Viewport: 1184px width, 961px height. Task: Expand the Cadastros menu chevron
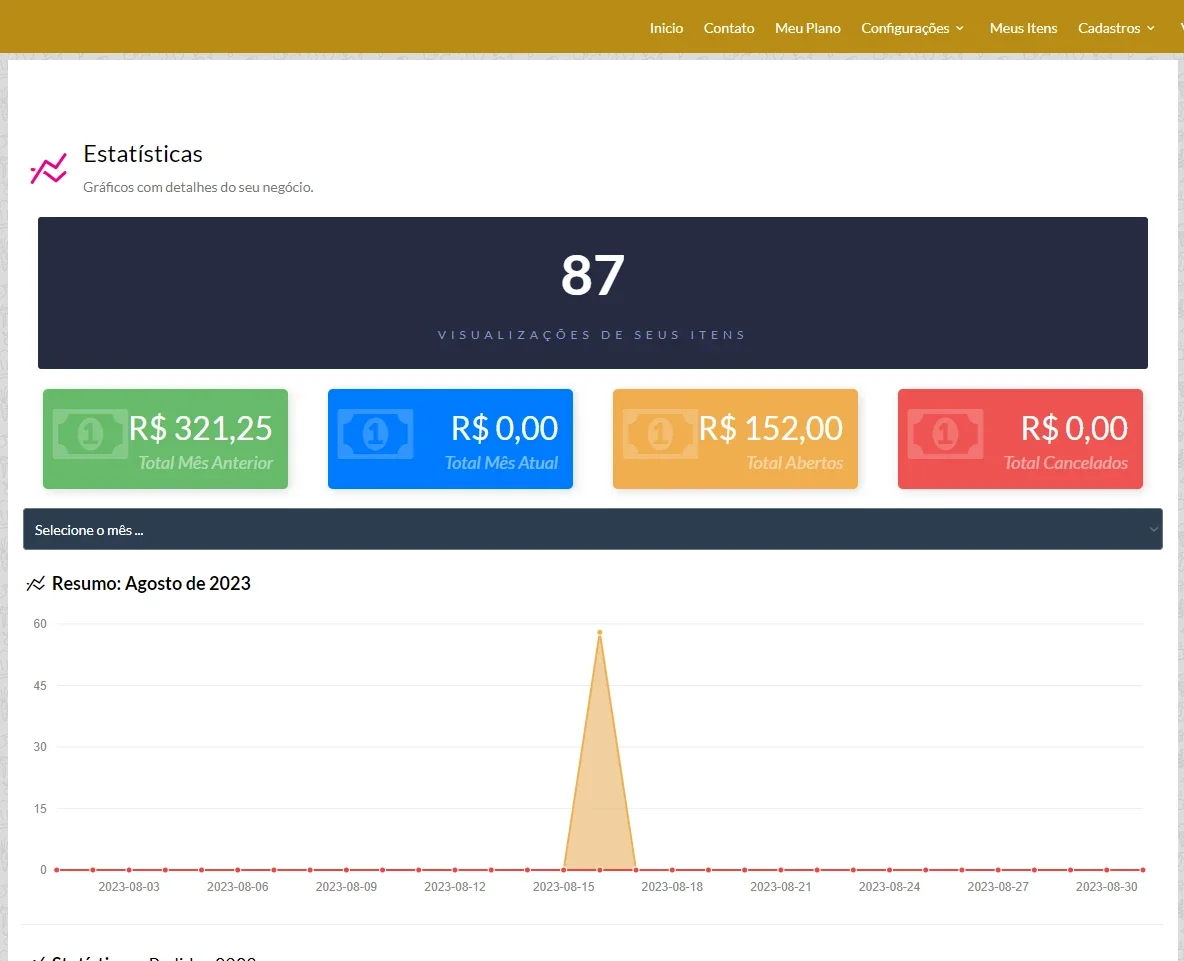[x=1151, y=28]
